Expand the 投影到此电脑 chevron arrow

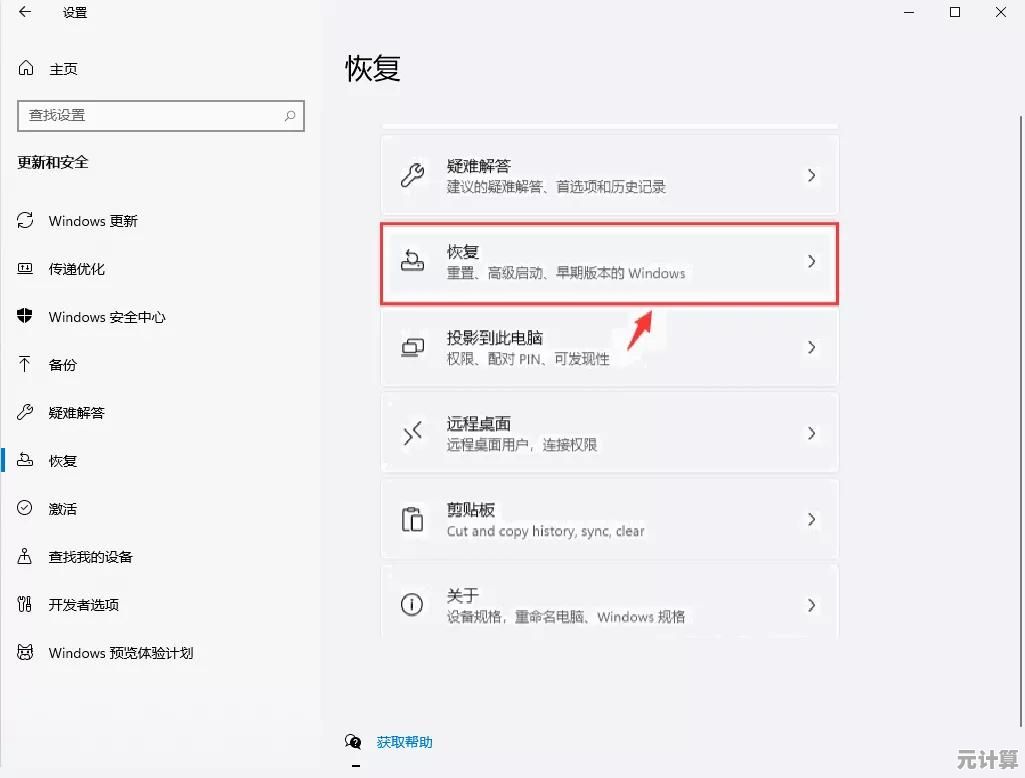click(x=811, y=348)
